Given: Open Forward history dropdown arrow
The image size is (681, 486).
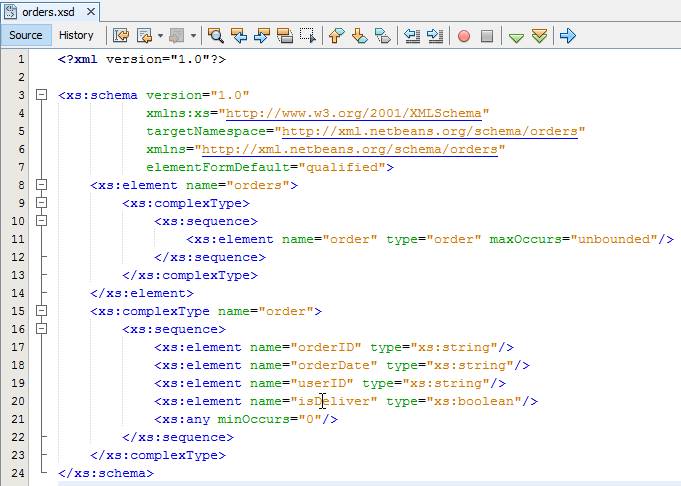Looking at the screenshot, I should click(x=193, y=36).
